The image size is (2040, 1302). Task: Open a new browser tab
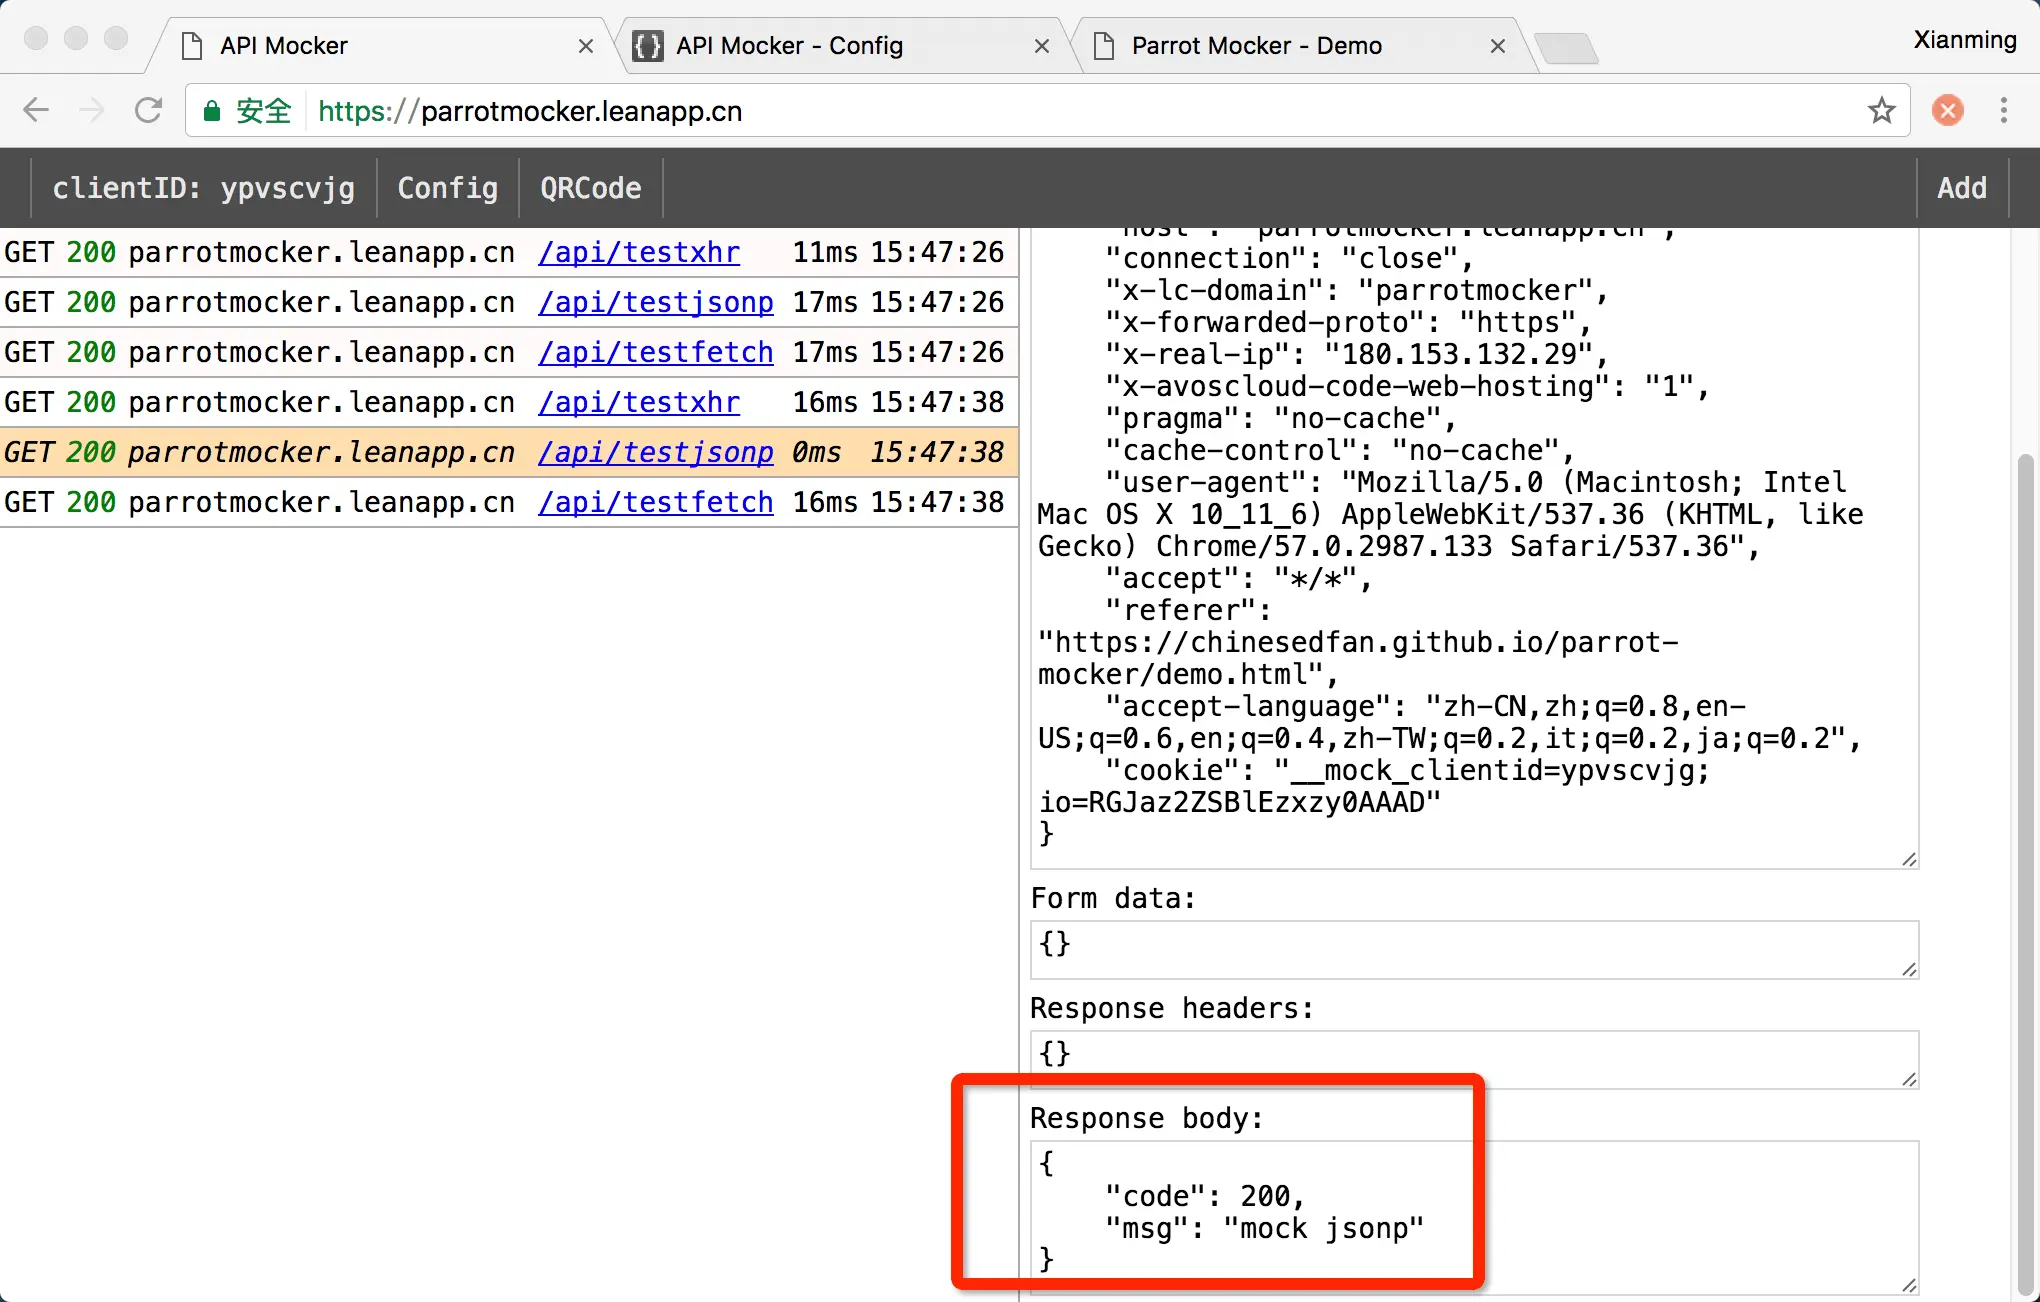coord(1566,47)
